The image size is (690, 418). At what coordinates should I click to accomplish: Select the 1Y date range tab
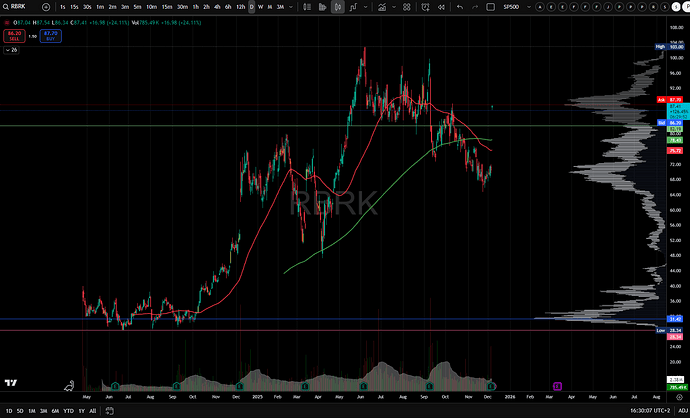pyautogui.click(x=80, y=411)
